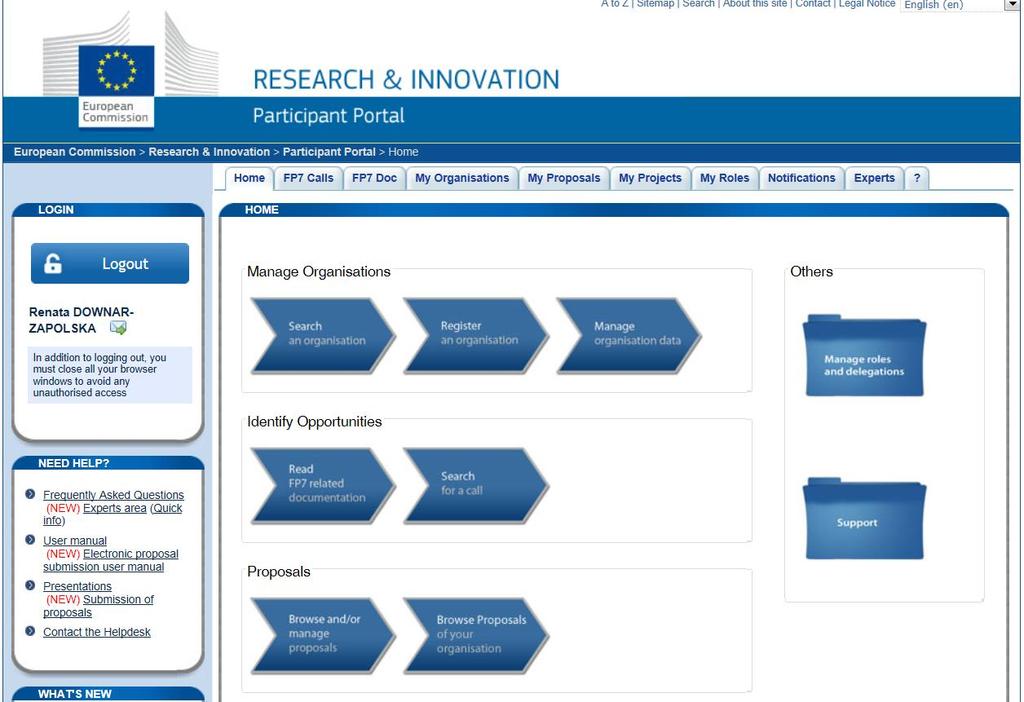Open the Legal Notice link
This screenshot has width=1024, height=702.
coord(867,4)
